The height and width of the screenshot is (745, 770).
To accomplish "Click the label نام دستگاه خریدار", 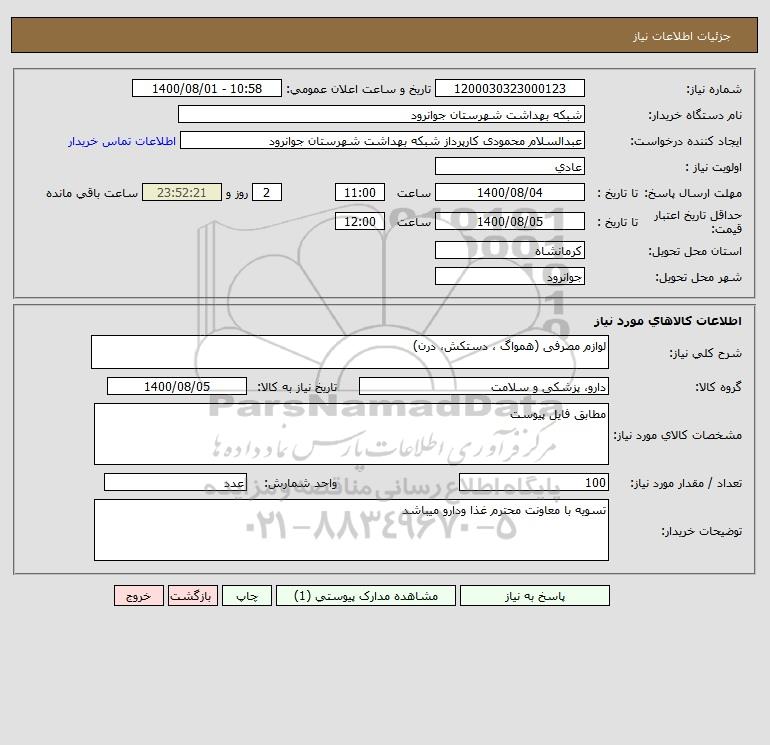I will click(x=695, y=115).
